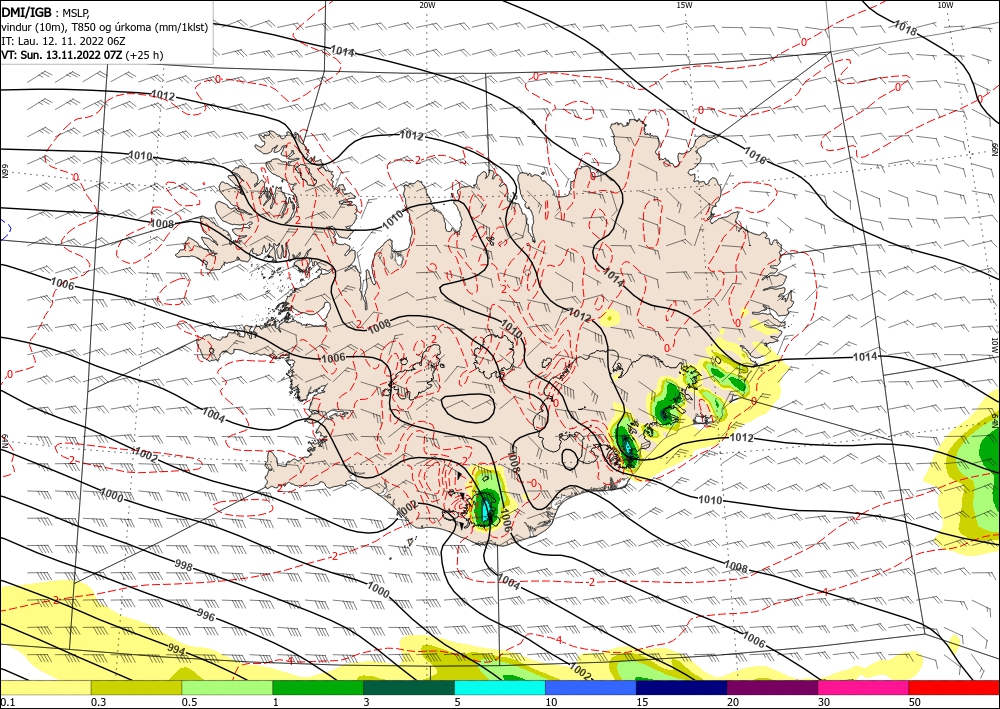Click the "0.5" legend scale value
This screenshot has height=709, width=1000.
(x=189, y=702)
